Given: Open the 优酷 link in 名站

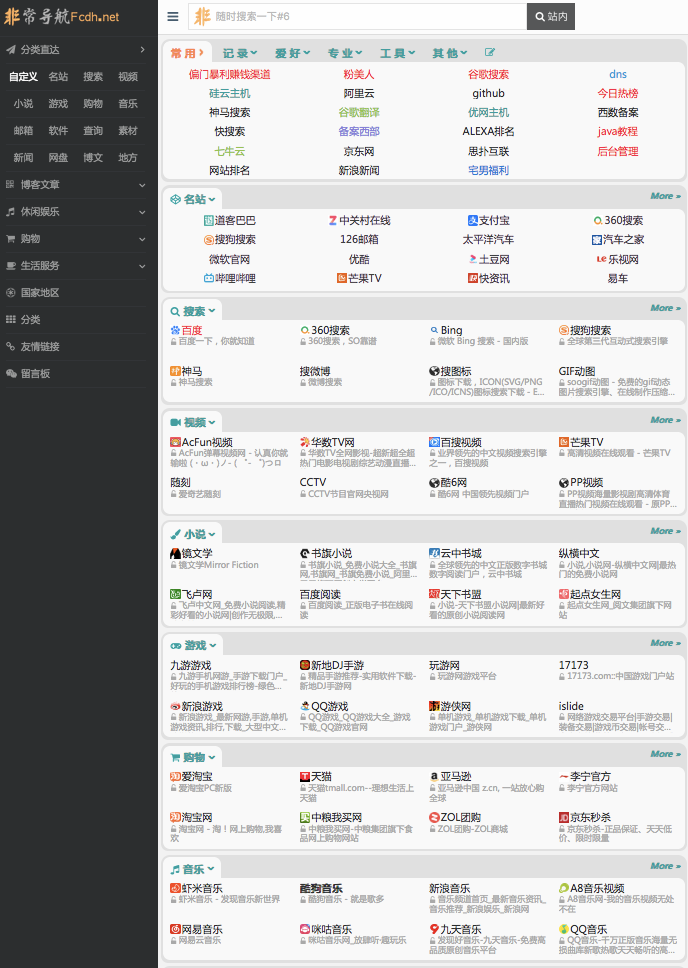Looking at the screenshot, I should coord(359,259).
